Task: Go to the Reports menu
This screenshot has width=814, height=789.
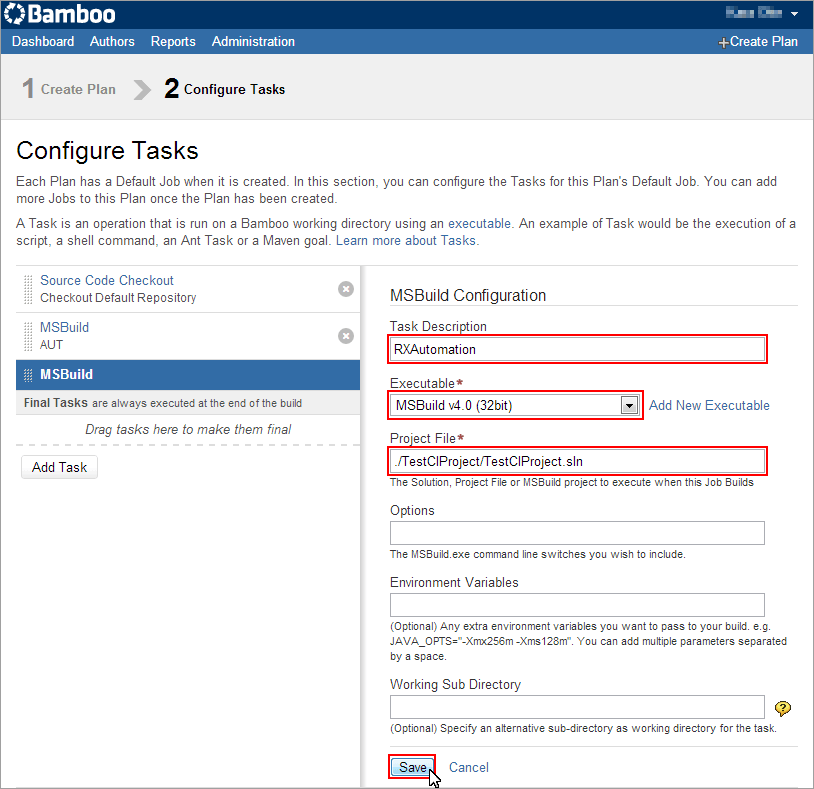Action: (x=173, y=42)
